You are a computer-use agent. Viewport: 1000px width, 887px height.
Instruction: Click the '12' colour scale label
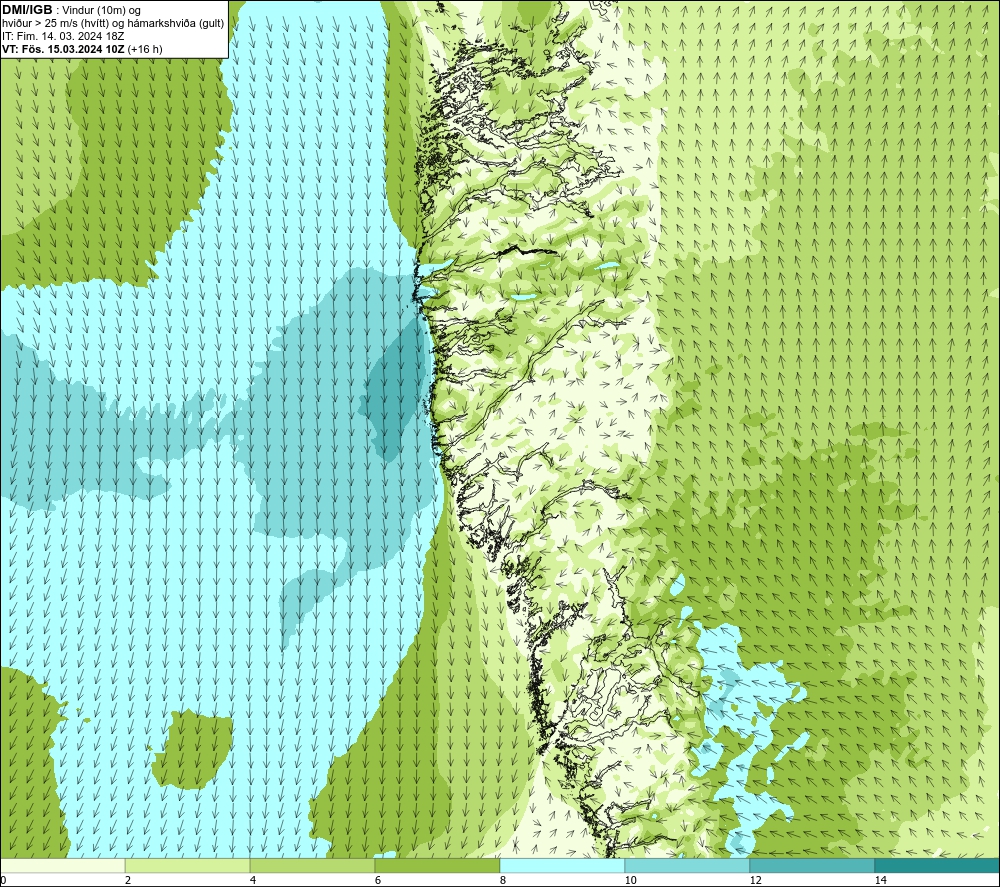coord(755,881)
